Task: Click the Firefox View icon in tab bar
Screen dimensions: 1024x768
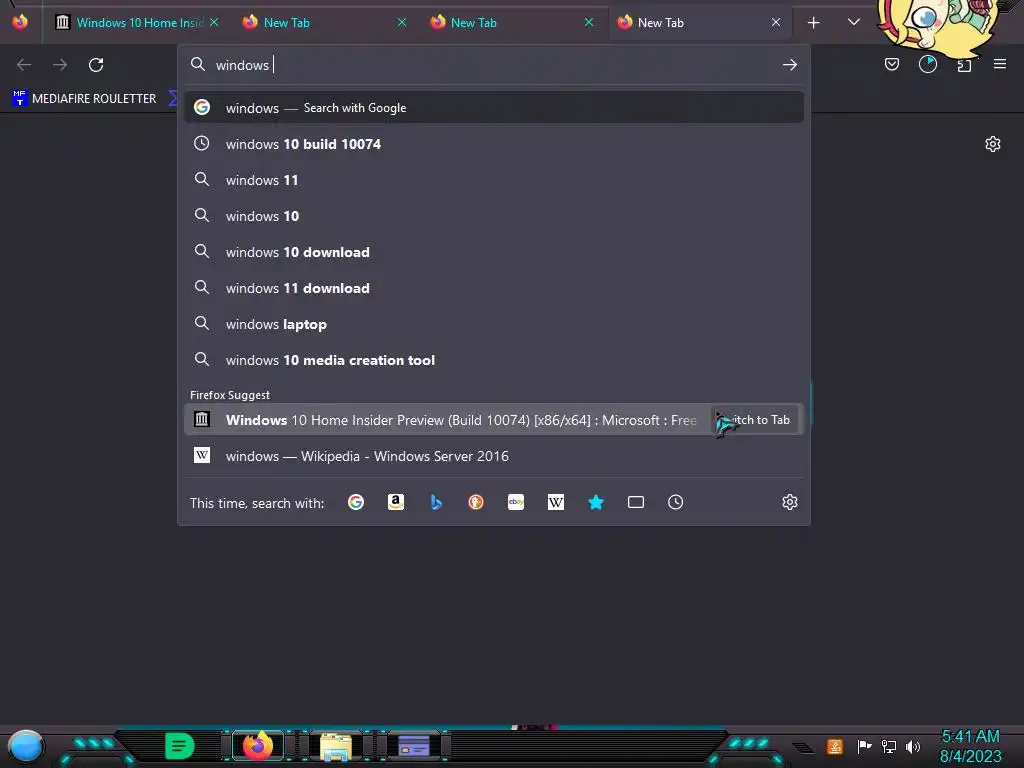Action: tap(20, 22)
